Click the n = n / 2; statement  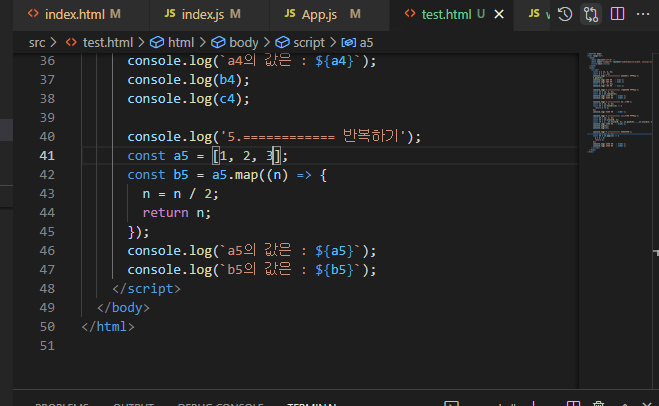181,194
